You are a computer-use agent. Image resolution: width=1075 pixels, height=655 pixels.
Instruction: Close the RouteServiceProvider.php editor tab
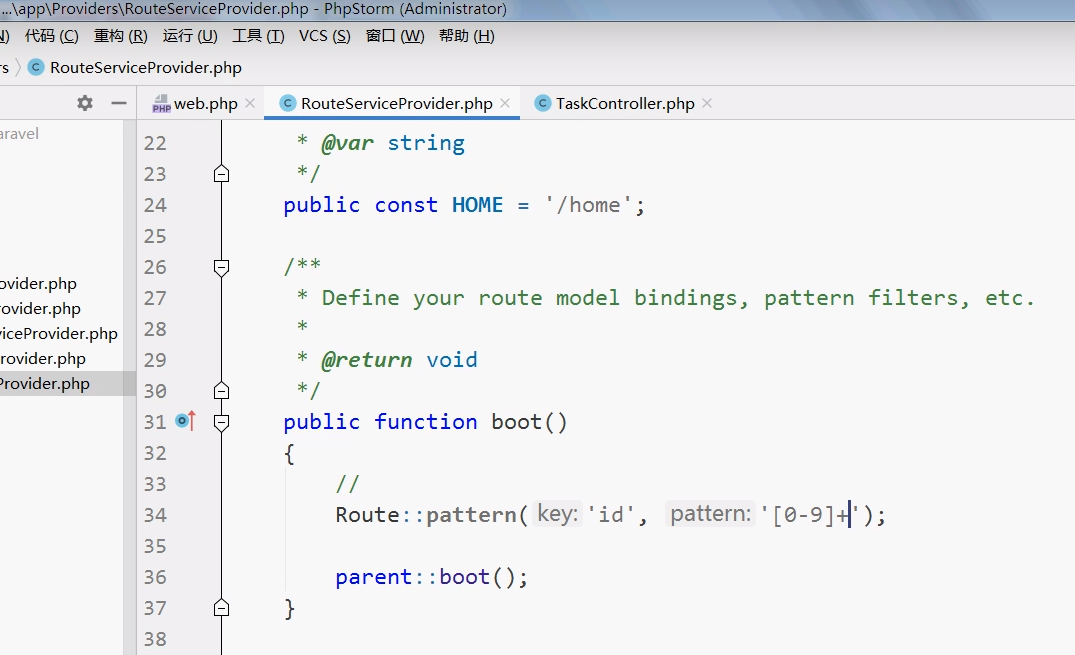click(505, 103)
